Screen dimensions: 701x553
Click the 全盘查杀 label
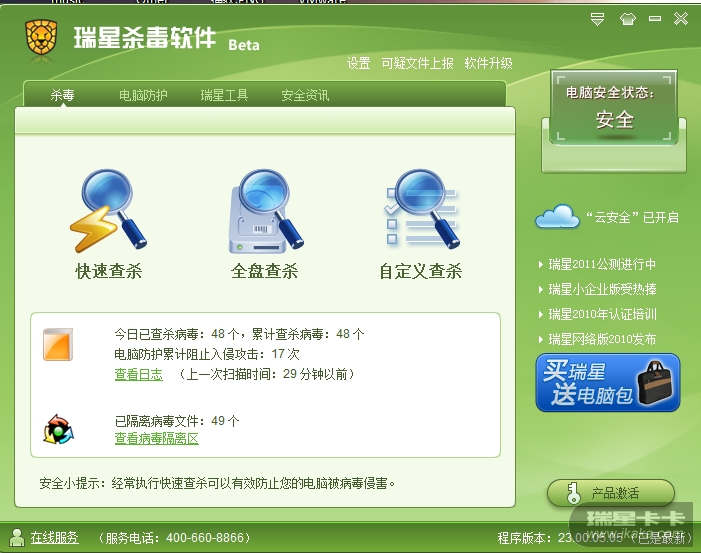click(265, 271)
